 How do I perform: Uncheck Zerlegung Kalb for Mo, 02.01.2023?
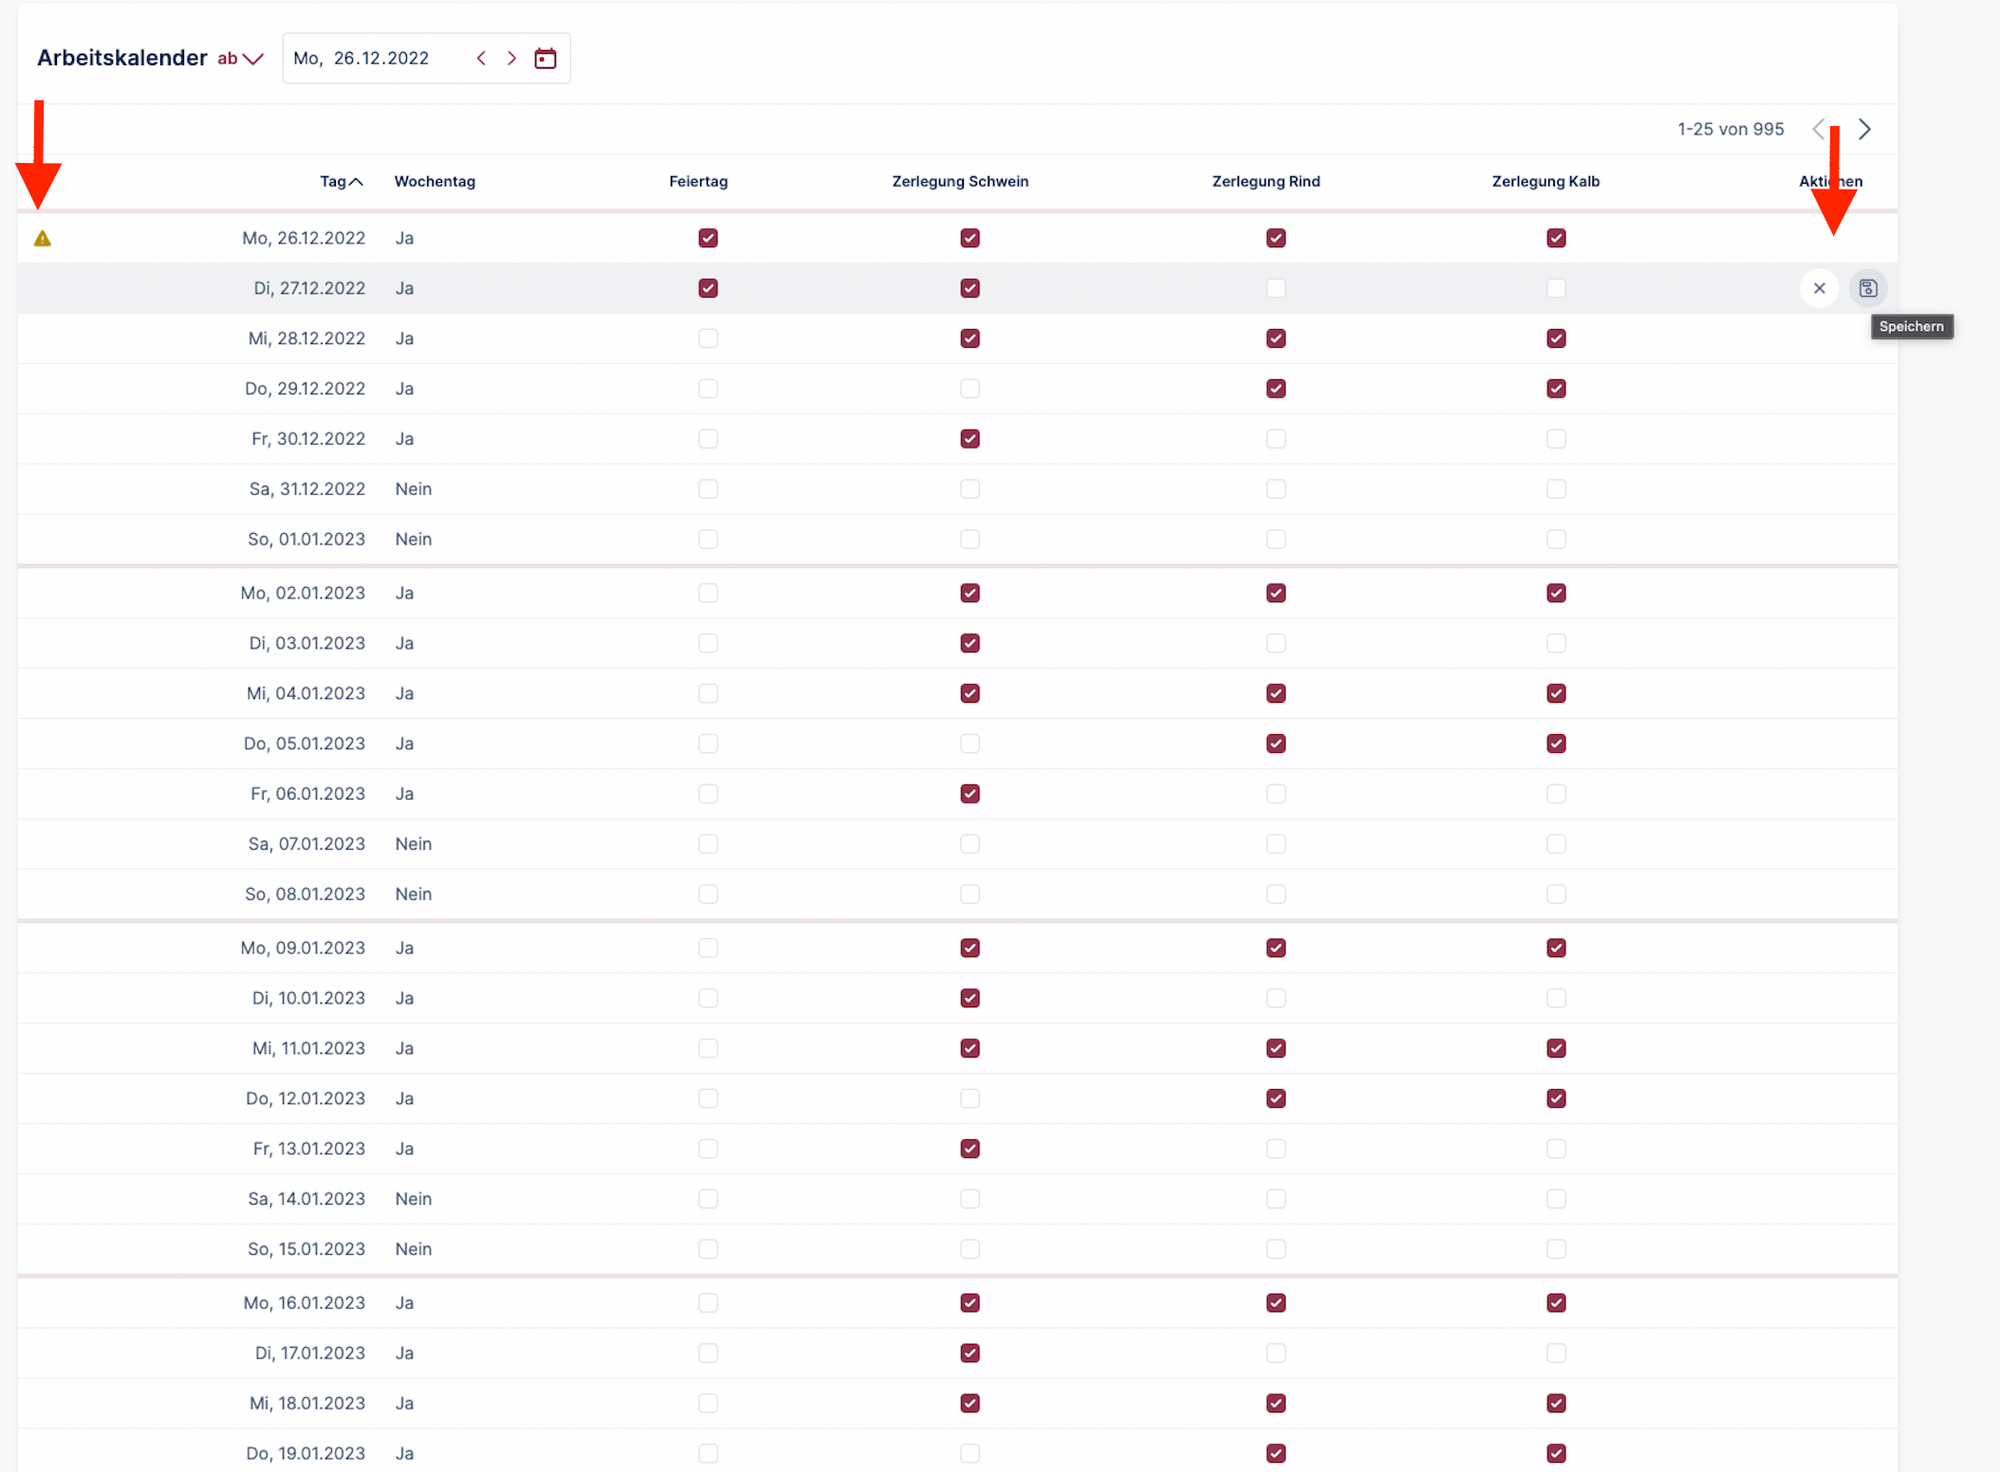pos(1555,593)
